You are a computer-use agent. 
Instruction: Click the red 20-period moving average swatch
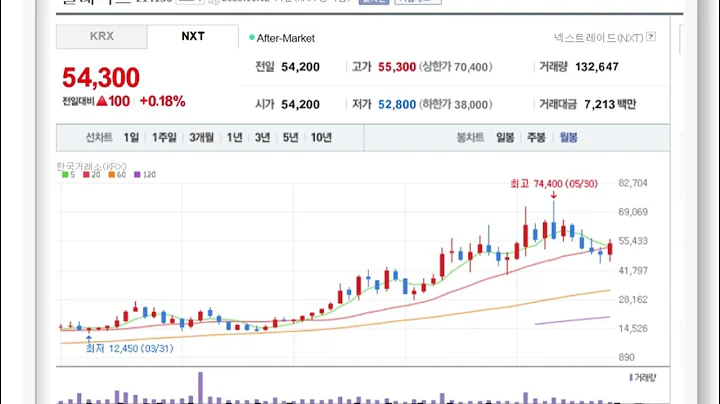(86, 174)
